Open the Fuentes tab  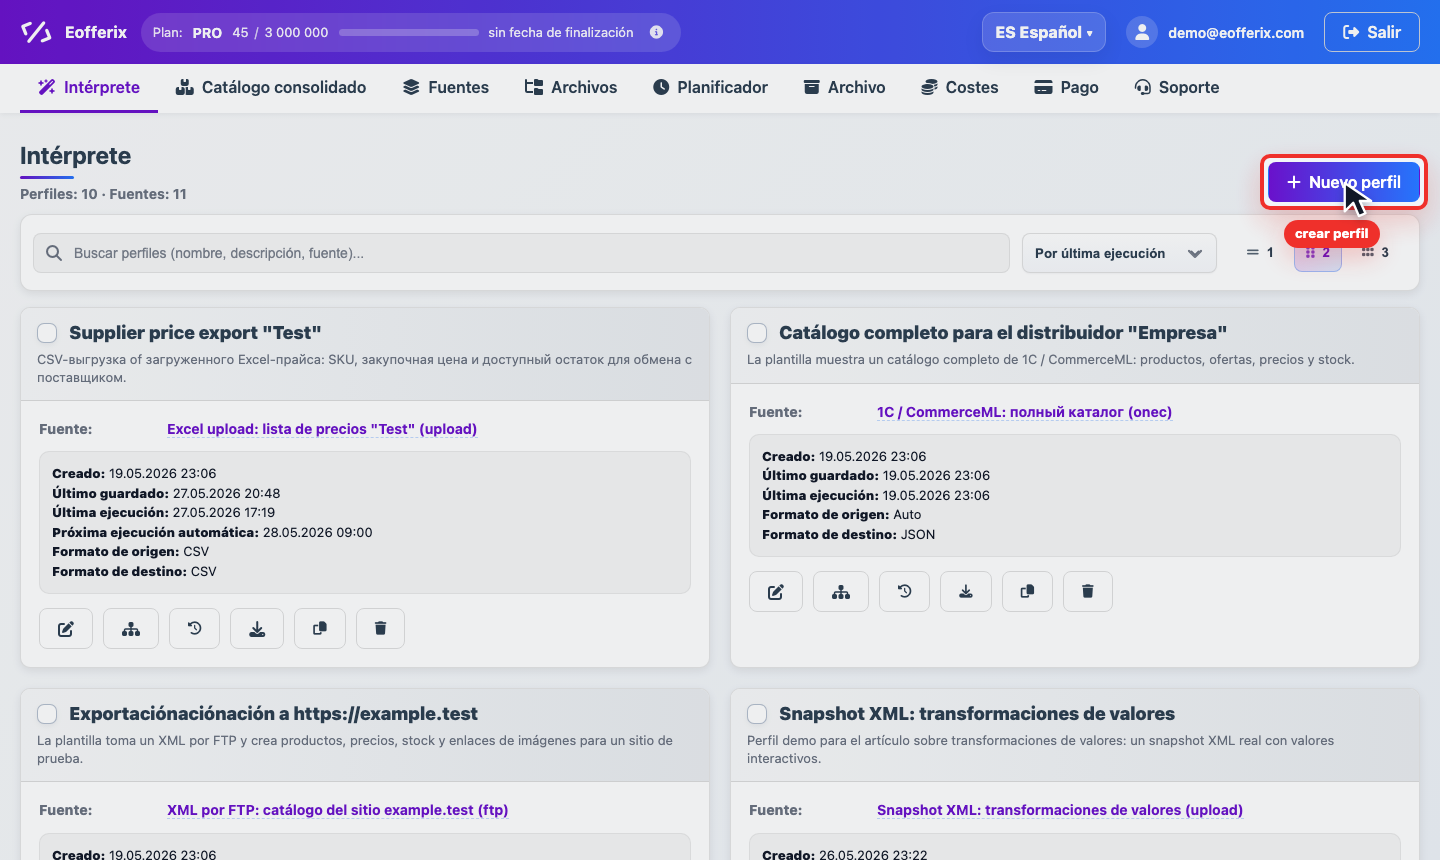click(x=446, y=88)
